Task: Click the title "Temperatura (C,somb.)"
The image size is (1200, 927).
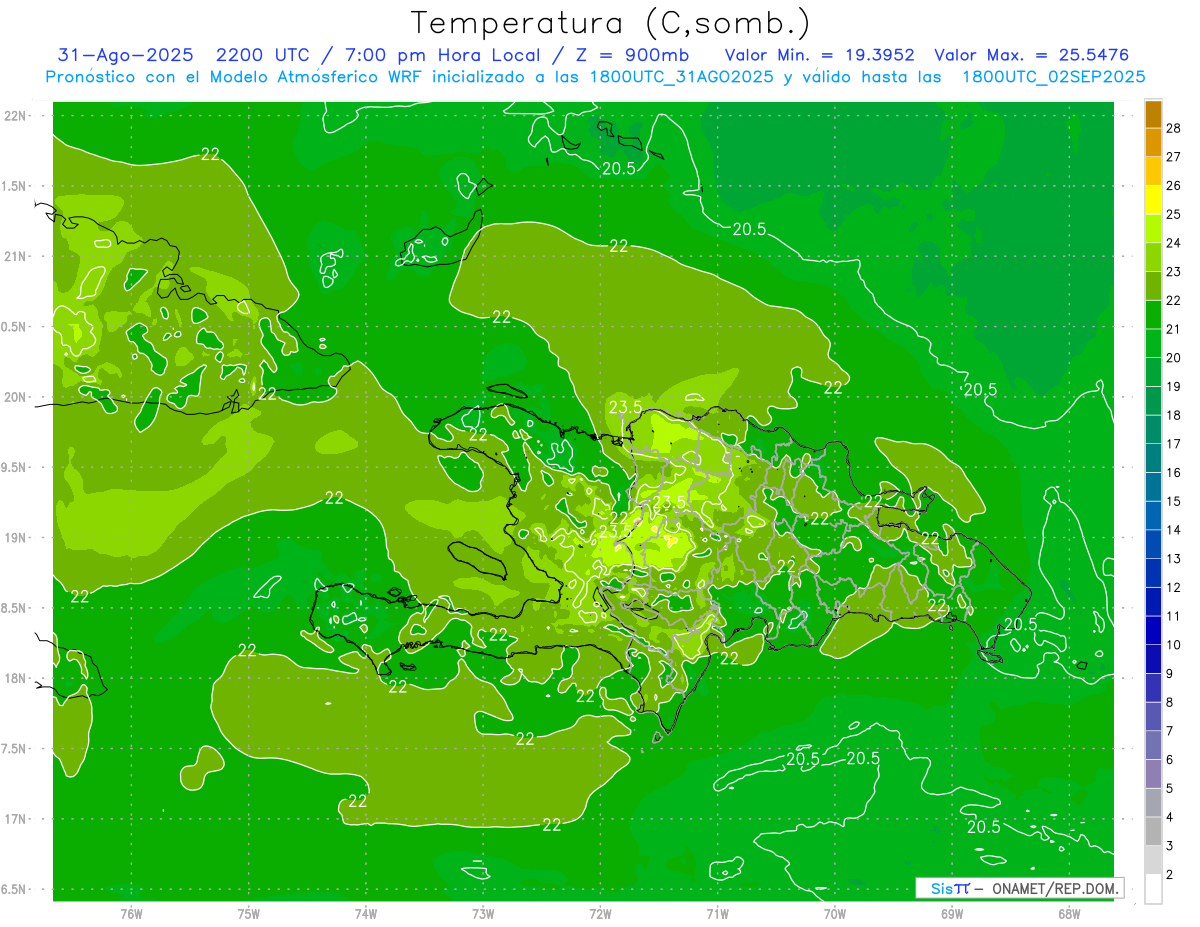Action: pyautogui.click(x=610, y=24)
